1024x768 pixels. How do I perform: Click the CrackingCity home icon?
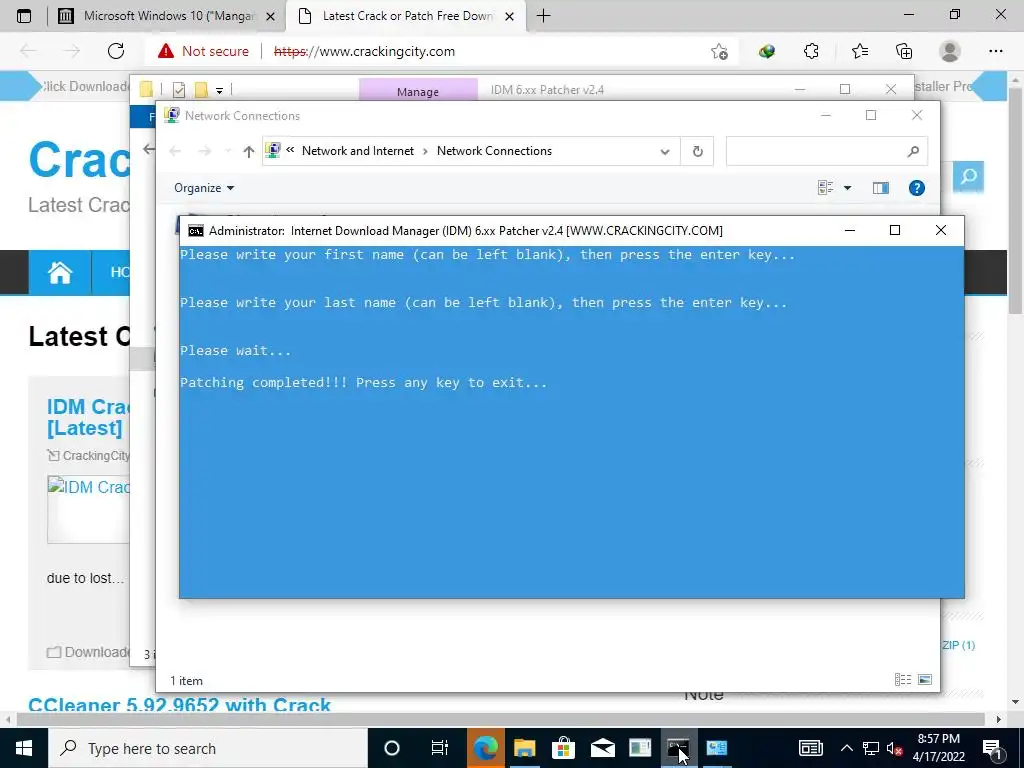point(59,272)
